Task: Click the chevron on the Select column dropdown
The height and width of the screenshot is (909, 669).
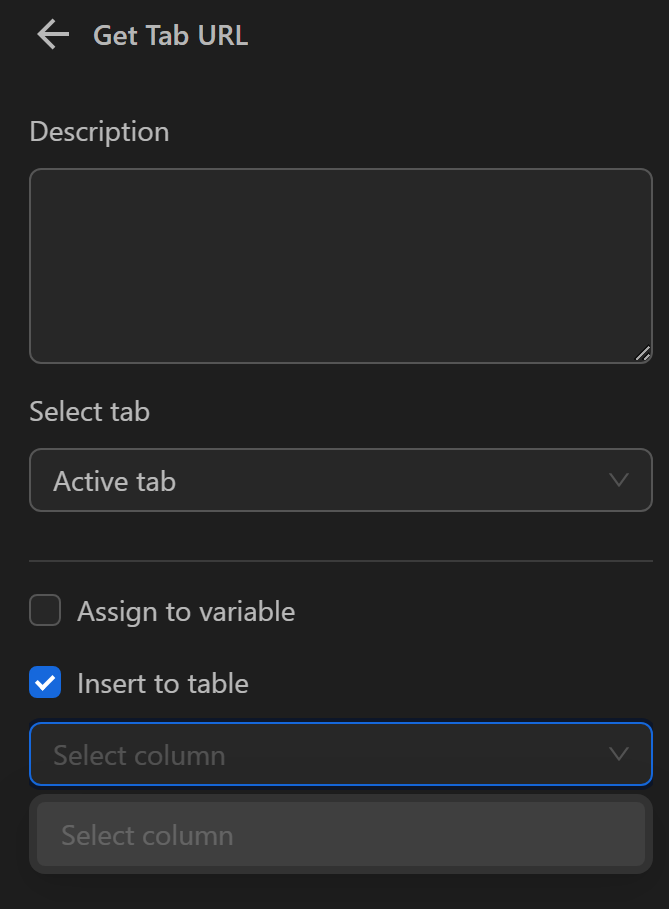Action: (618, 755)
